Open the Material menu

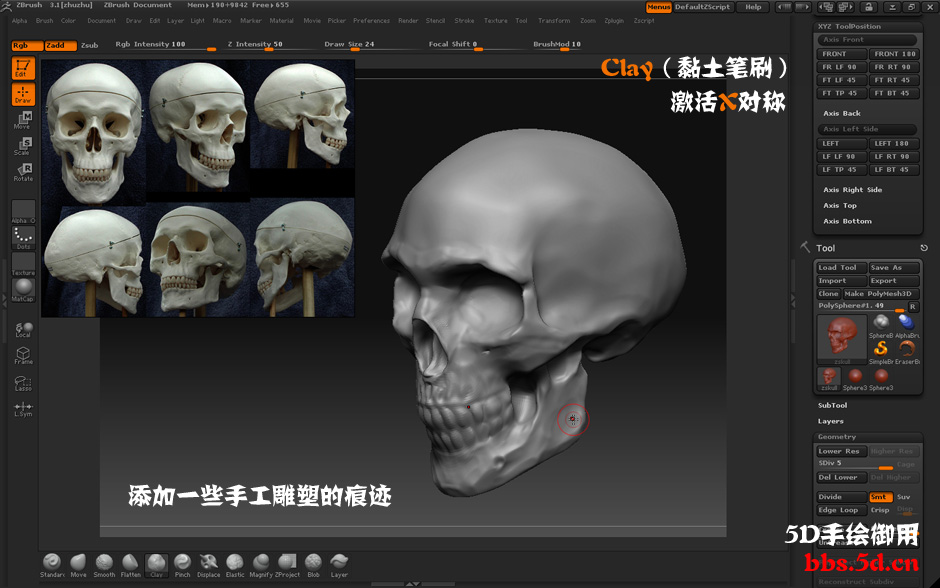[x=281, y=20]
